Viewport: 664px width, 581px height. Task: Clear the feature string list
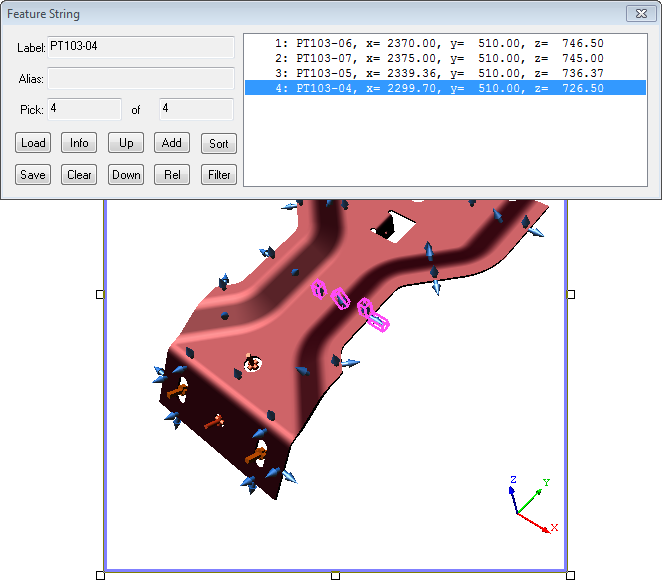click(79, 175)
